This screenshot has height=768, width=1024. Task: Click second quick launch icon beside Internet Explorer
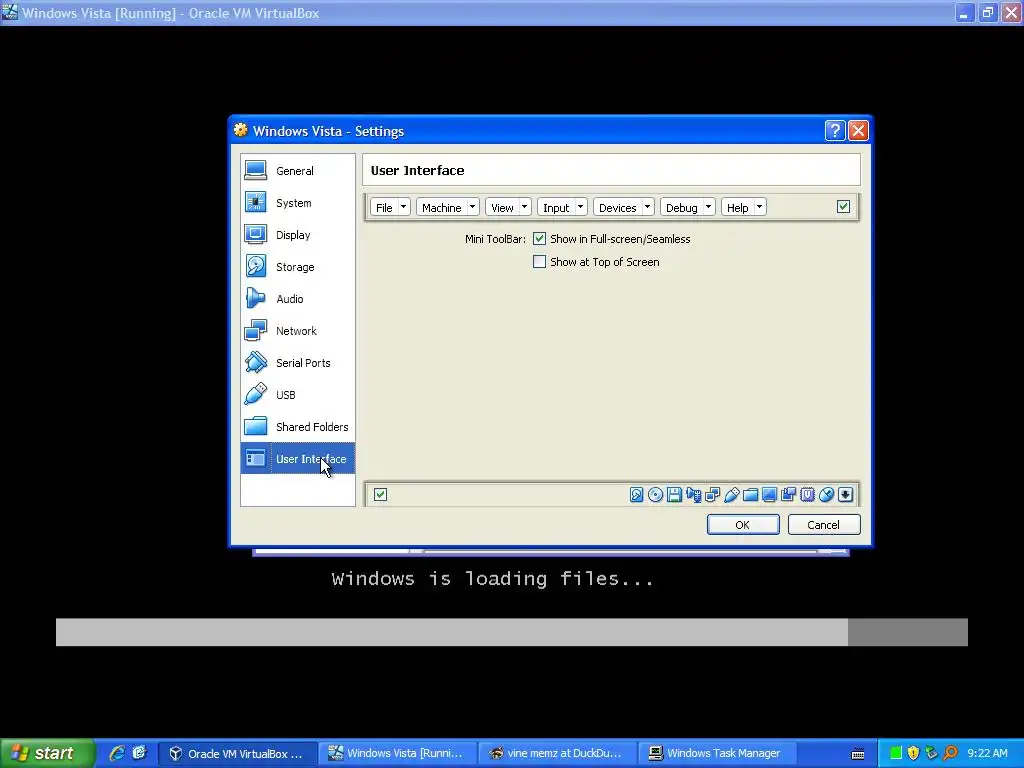pos(139,753)
